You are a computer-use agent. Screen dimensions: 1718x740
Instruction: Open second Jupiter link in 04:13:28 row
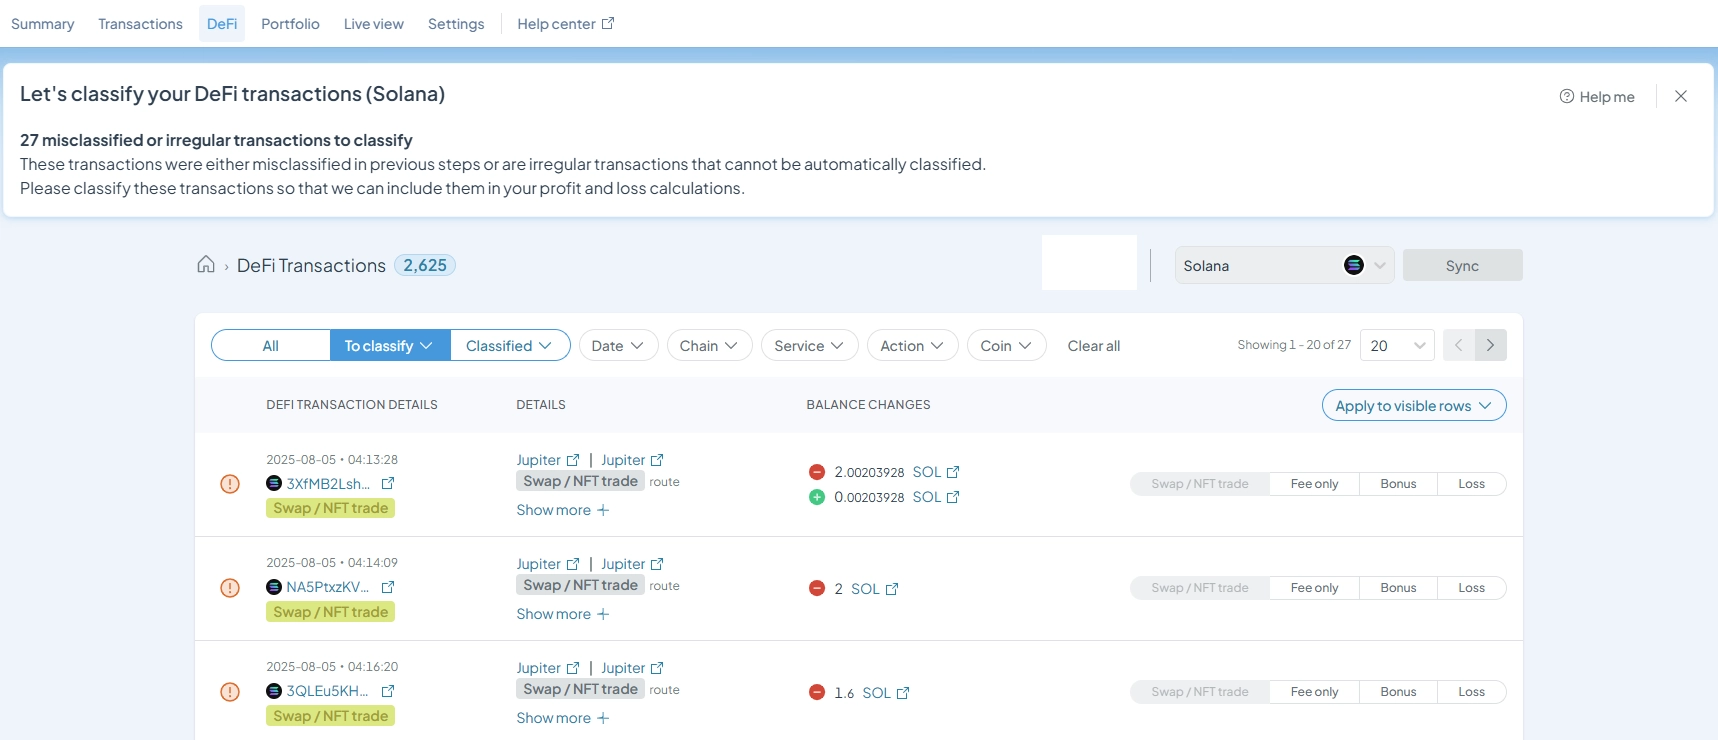pyautogui.click(x=632, y=460)
